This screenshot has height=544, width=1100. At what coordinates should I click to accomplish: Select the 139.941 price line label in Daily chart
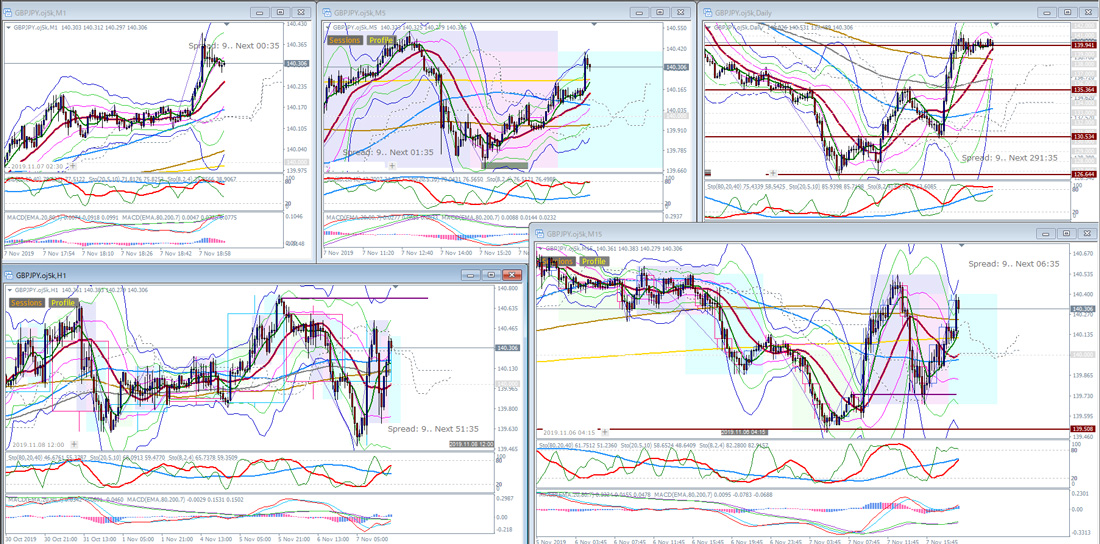coord(1083,46)
